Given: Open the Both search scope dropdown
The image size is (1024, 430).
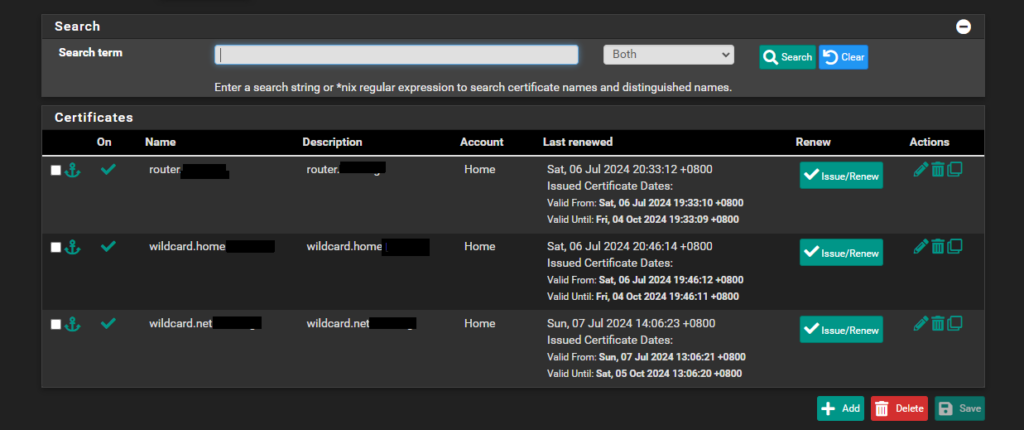Looking at the screenshot, I should pos(668,55).
